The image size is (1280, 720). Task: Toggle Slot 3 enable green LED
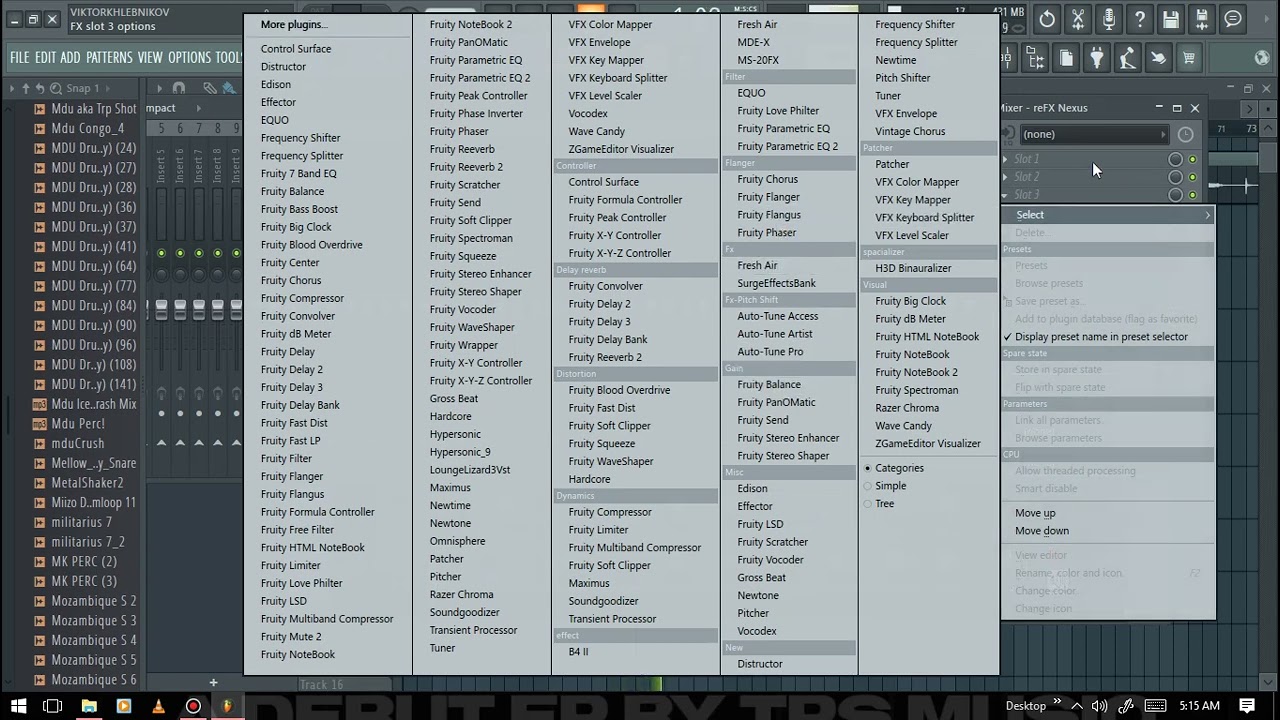tap(1192, 195)
